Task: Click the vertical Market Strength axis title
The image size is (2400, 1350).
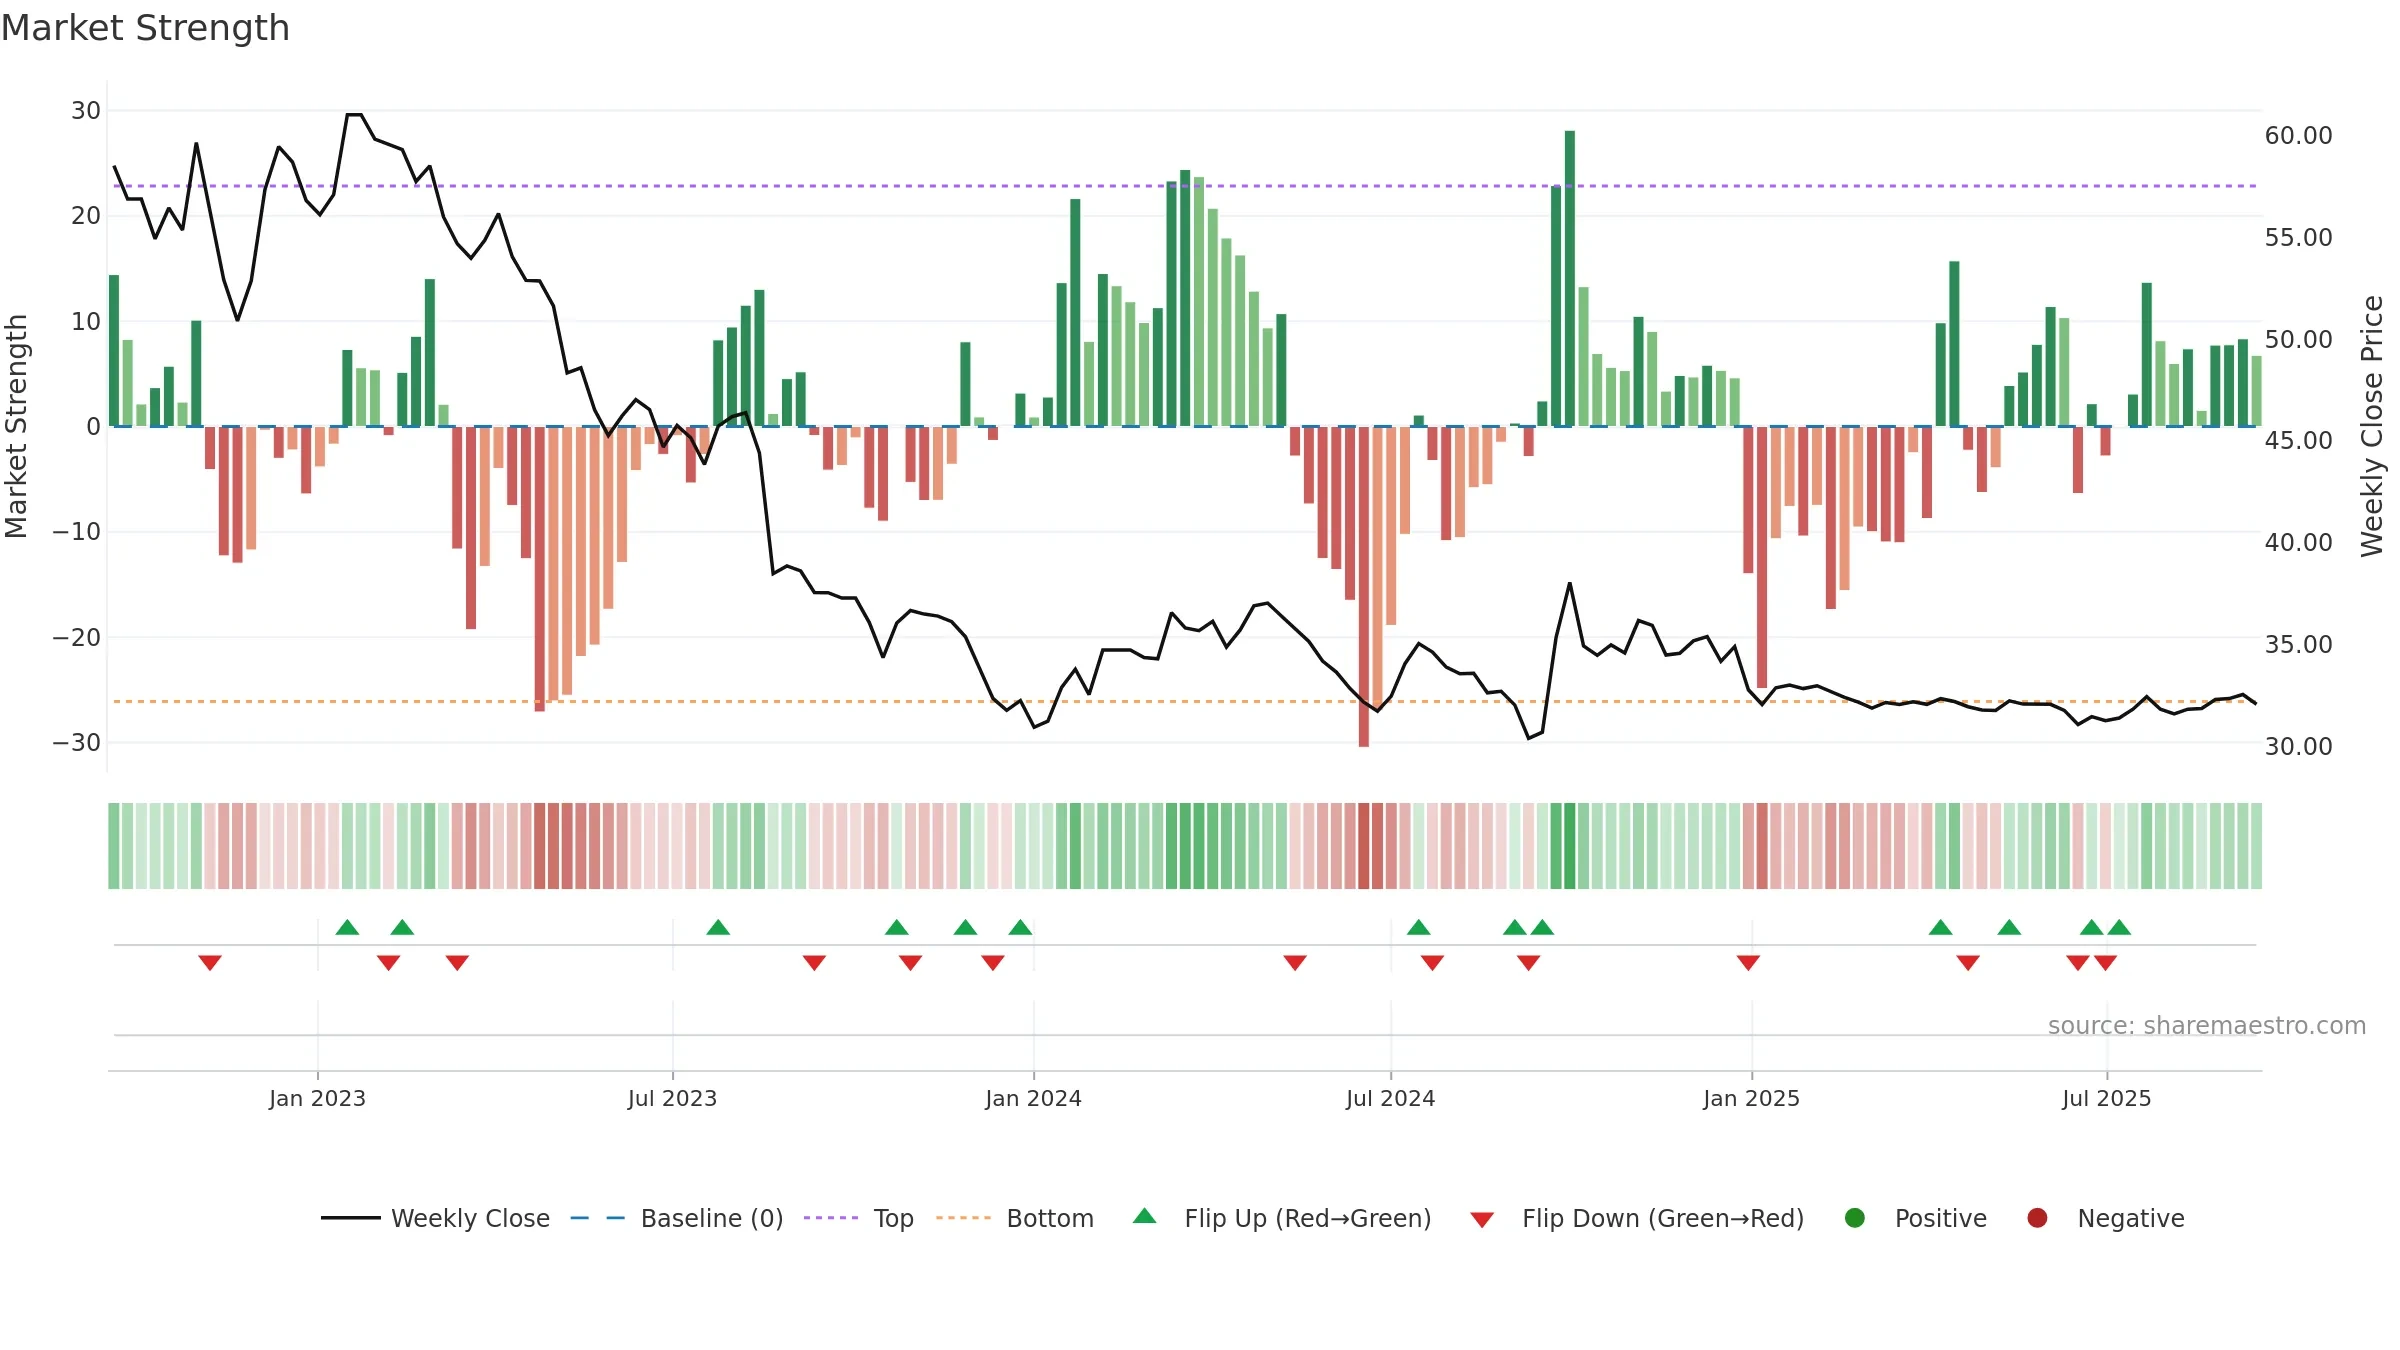Action: click(x=16, y=426)
